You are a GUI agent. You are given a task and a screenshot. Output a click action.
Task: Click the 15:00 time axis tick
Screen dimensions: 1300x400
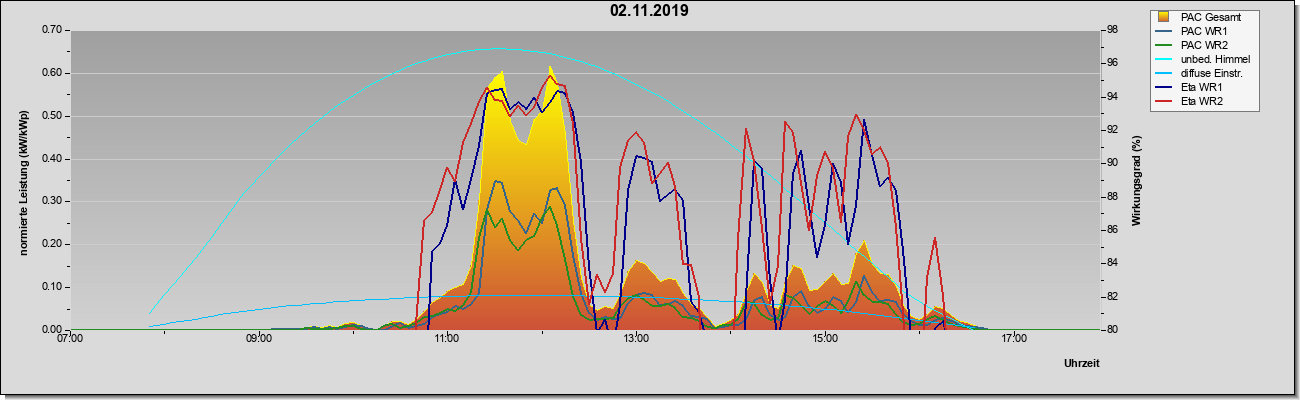tap(824, 340)
